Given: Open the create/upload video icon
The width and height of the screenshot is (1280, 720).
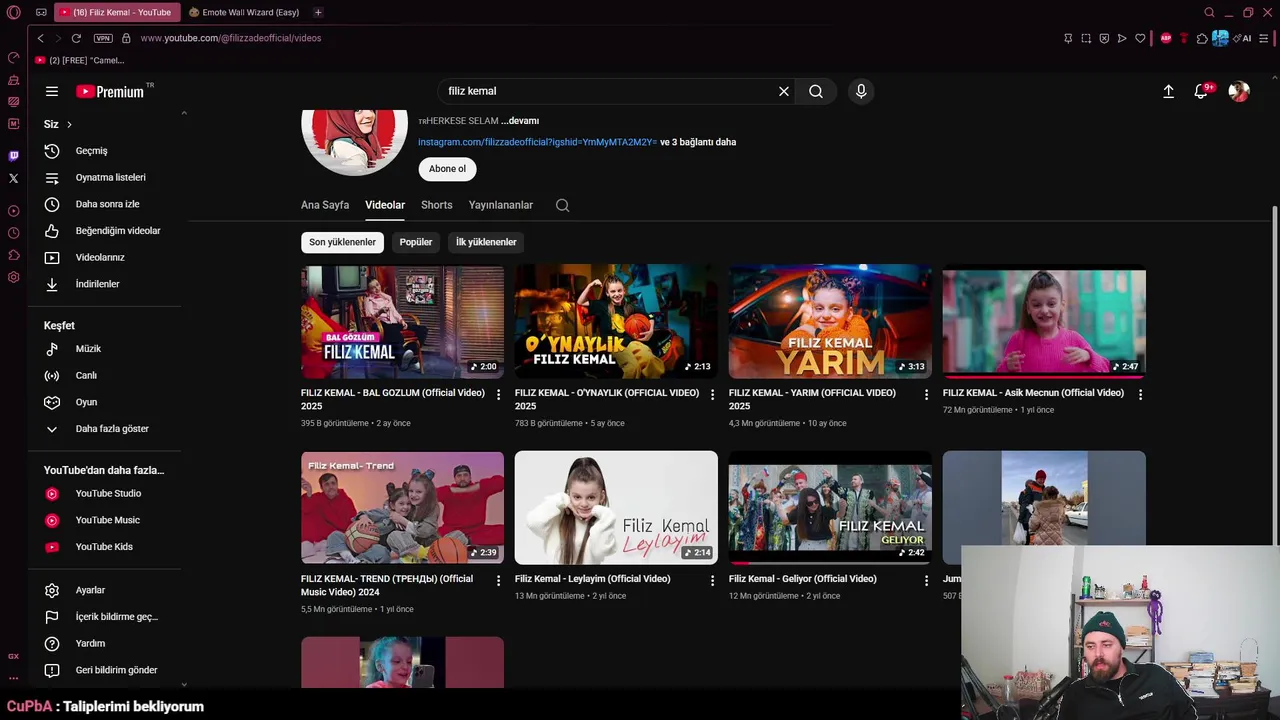Looking at the screenshot, I should (1168, 91).
